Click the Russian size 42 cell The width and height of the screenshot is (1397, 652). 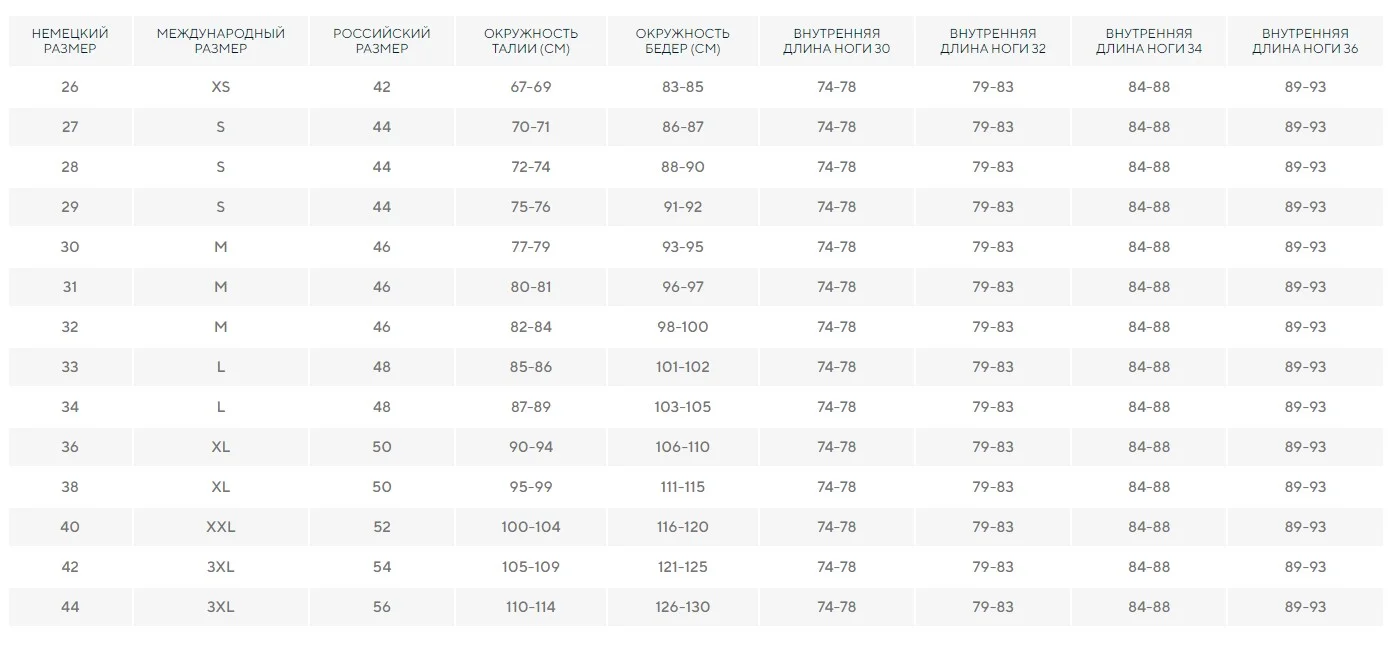[382, 87]
